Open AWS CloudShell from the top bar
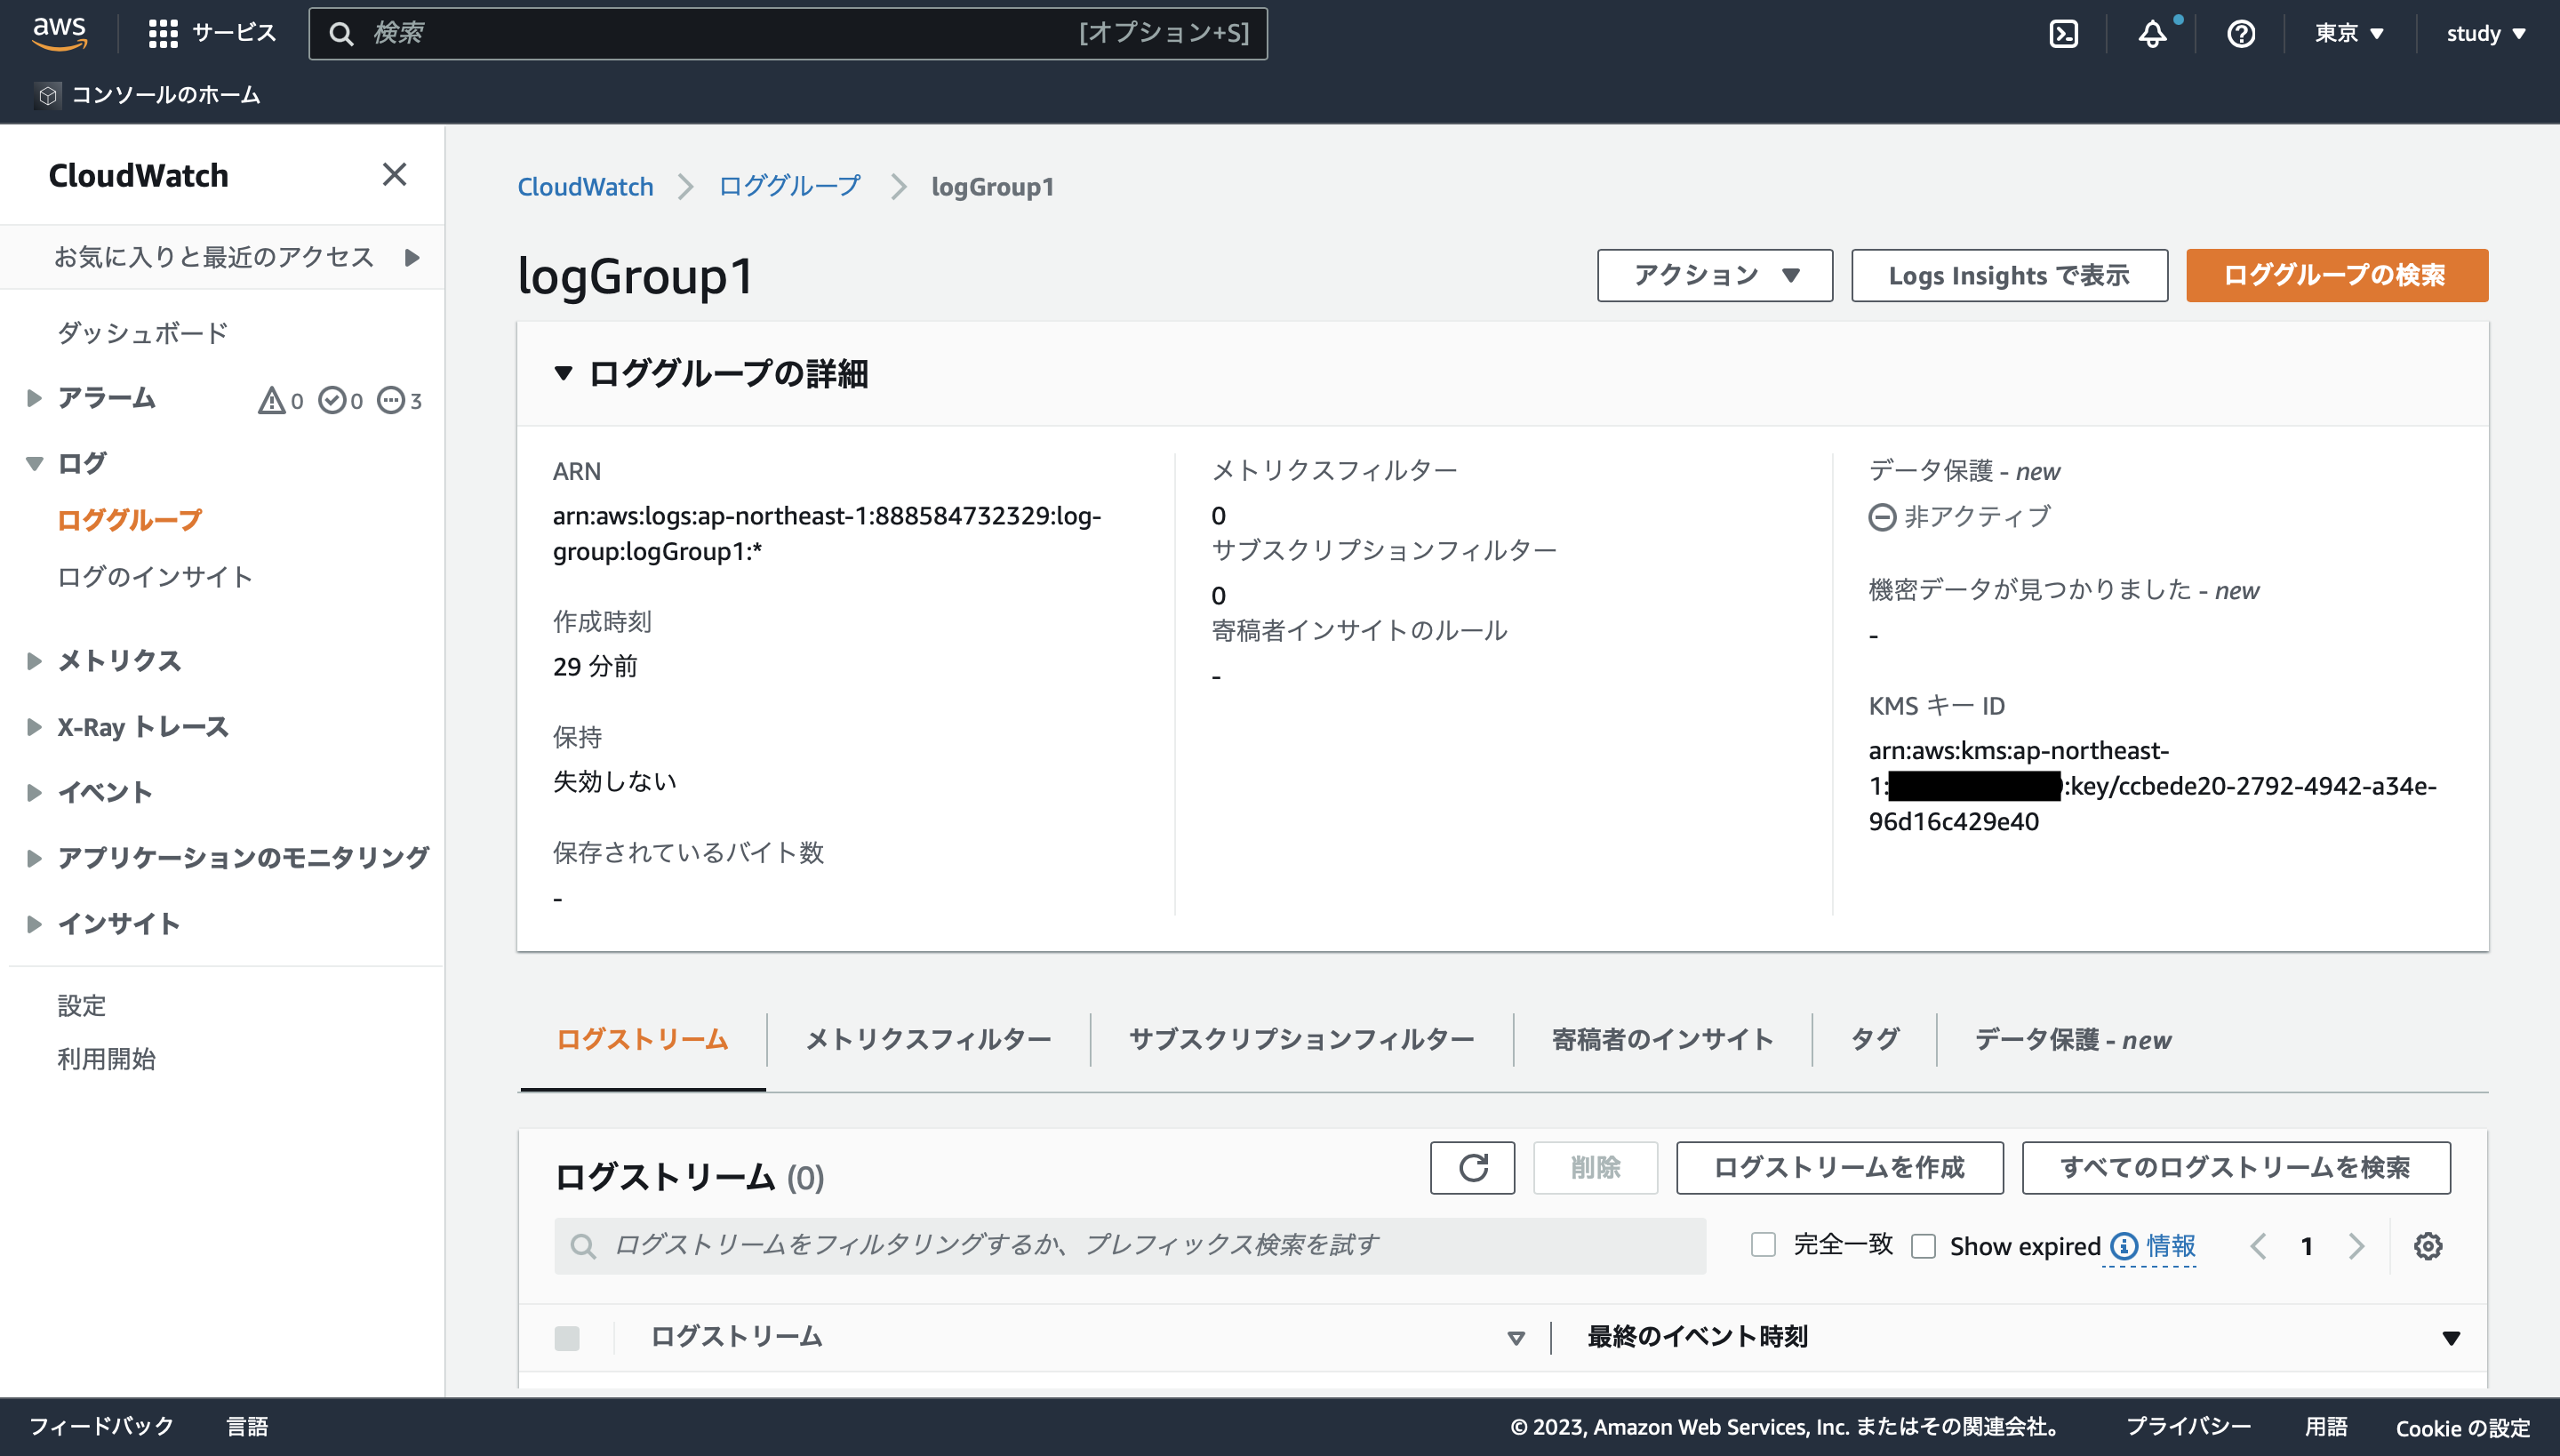Screen dimensions: 2560x1456 pos(2064,33)
